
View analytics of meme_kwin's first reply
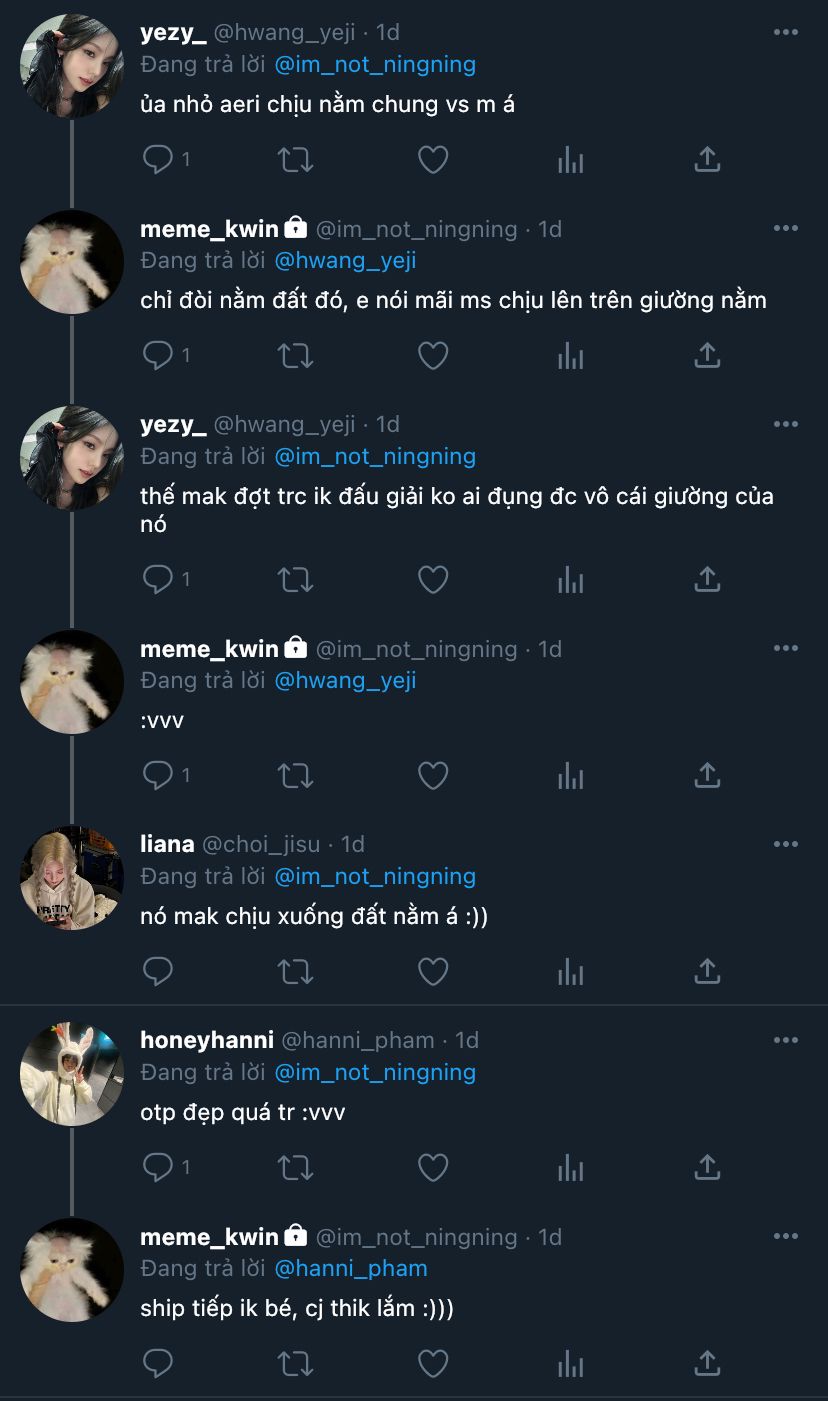click(570, 355)
